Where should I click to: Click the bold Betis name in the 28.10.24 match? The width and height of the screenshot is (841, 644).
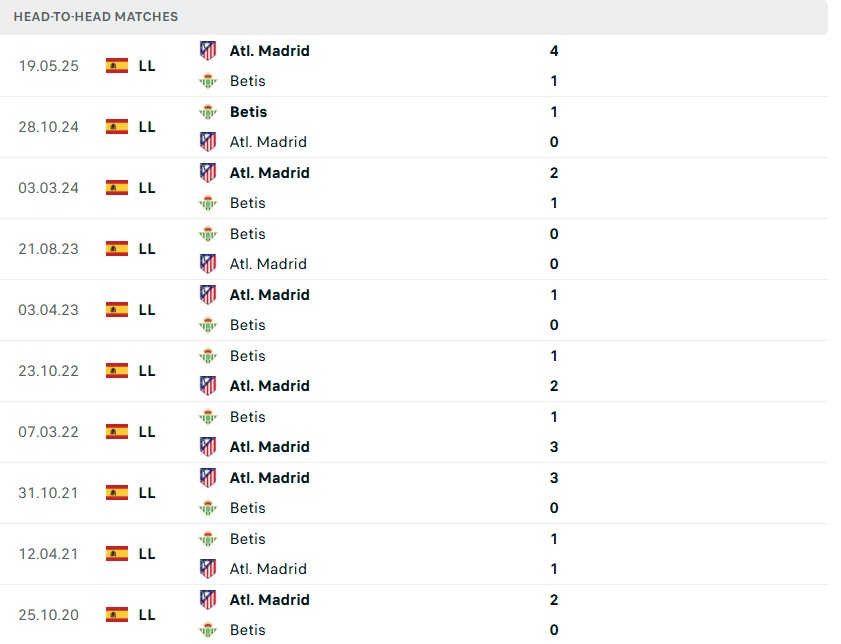click(248, 112)
